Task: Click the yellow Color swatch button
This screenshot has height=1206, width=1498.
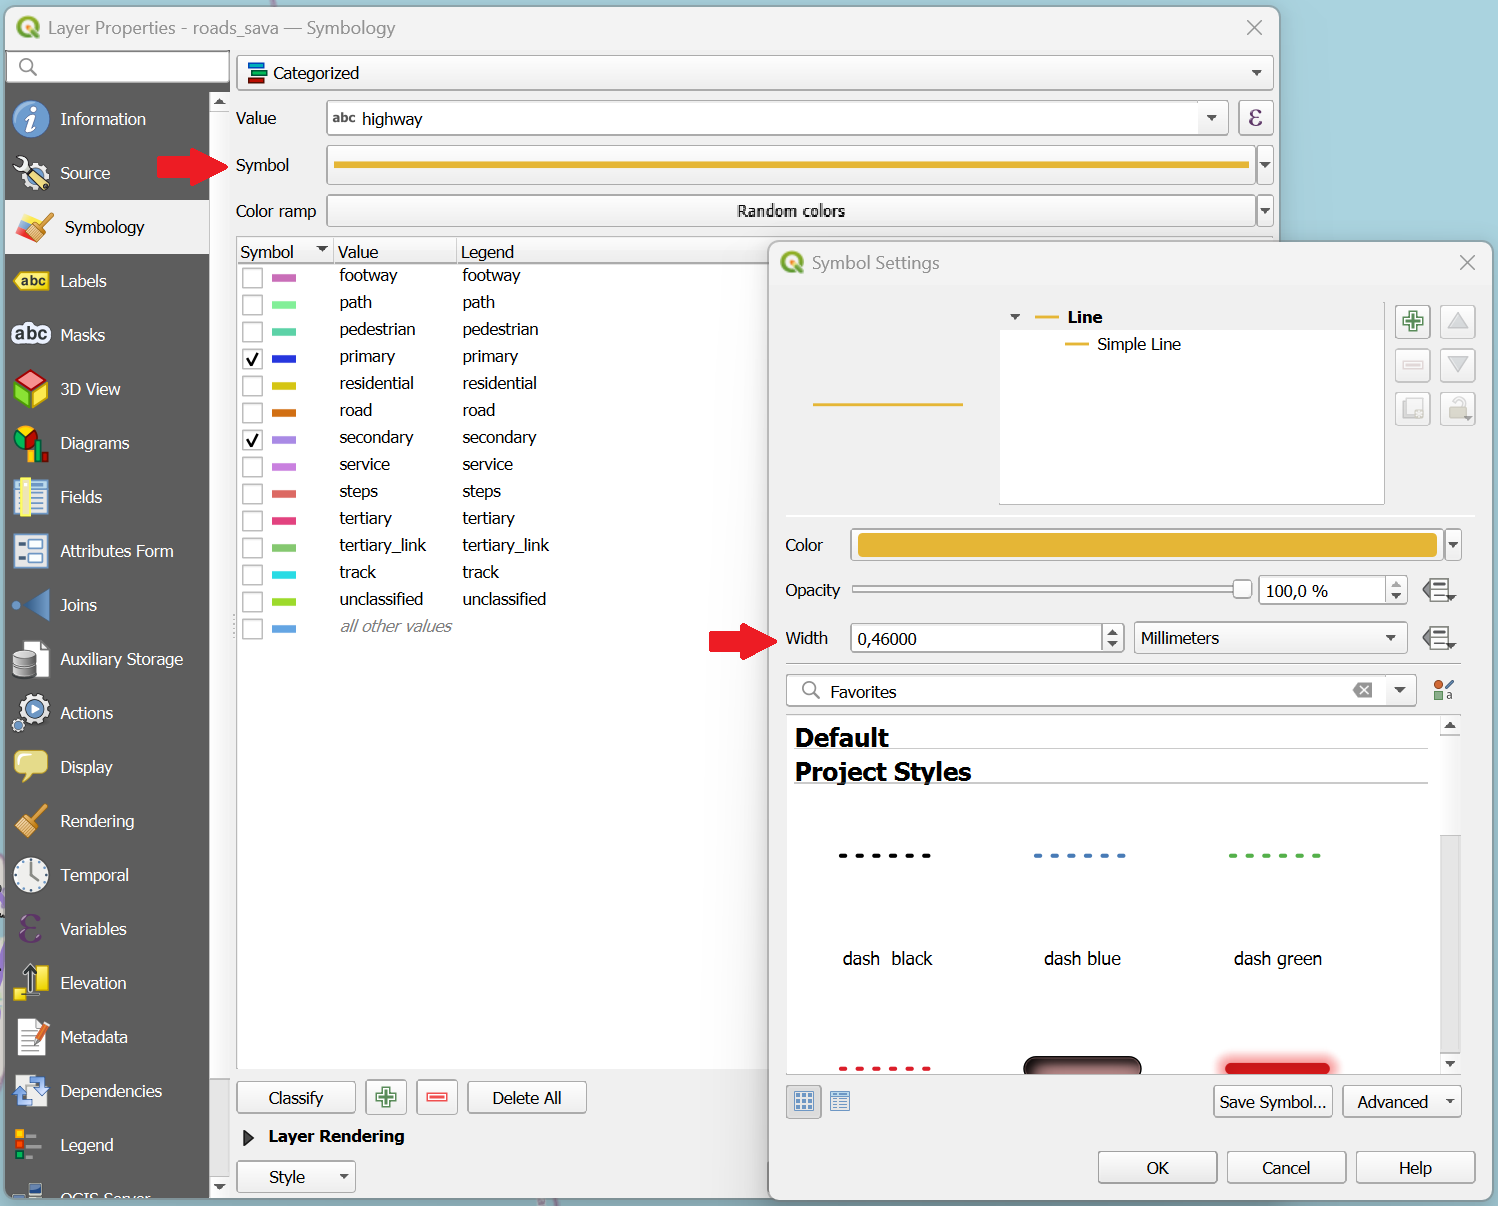Action: point(1146,545)
